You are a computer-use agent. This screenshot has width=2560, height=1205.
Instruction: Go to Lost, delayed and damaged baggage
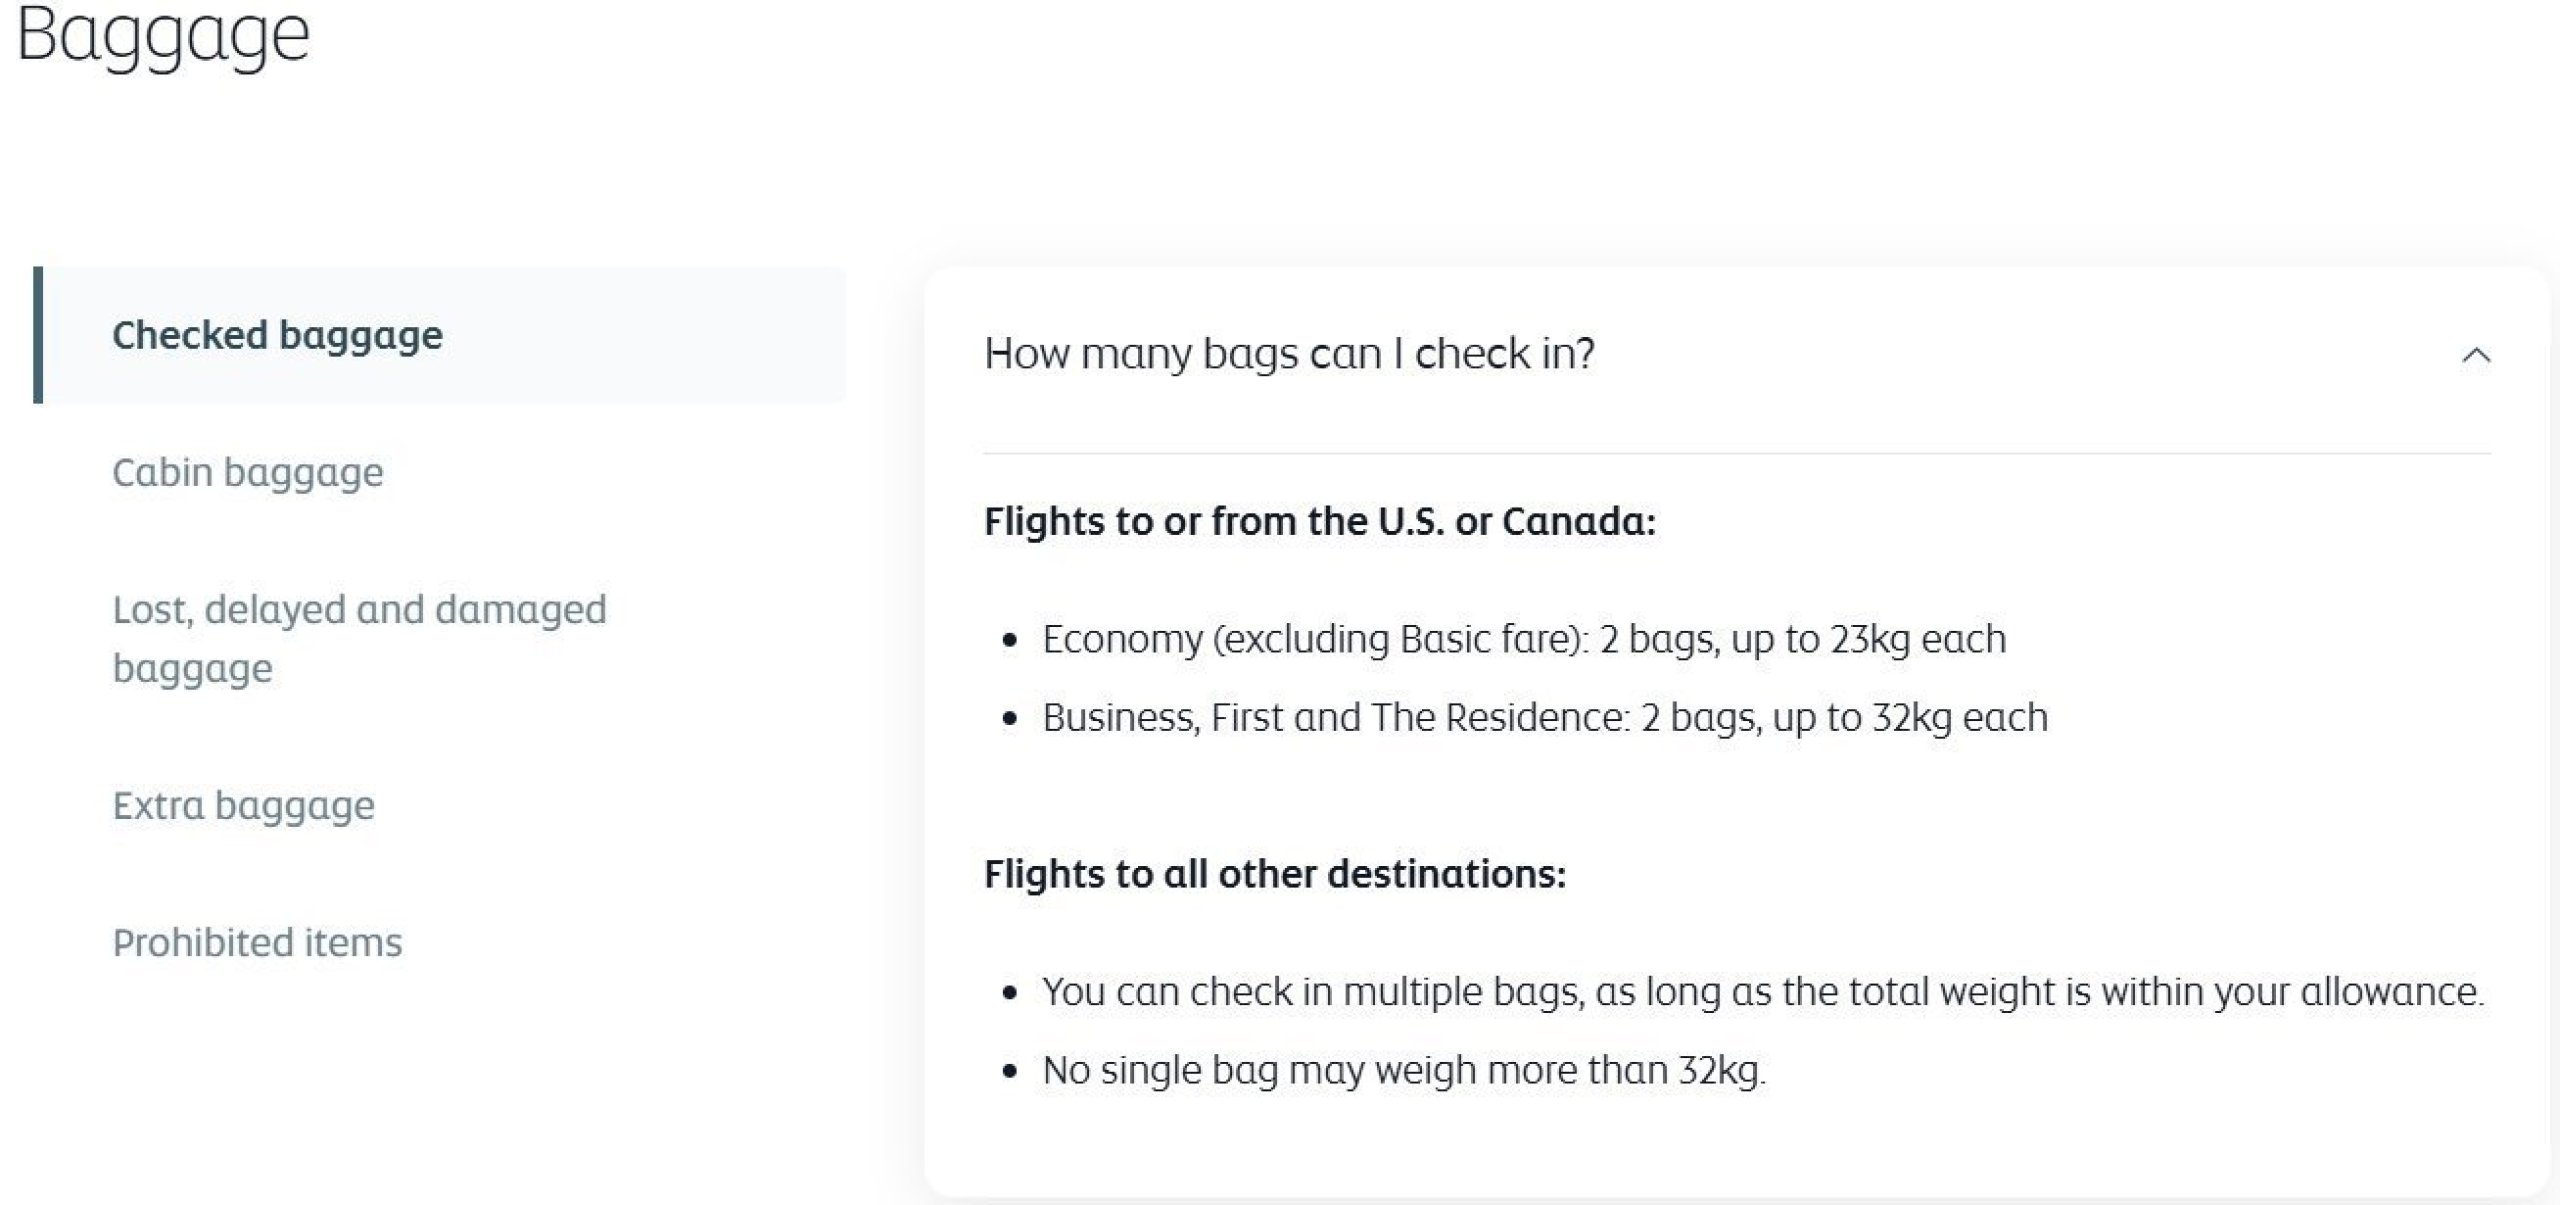coord(359,638)
